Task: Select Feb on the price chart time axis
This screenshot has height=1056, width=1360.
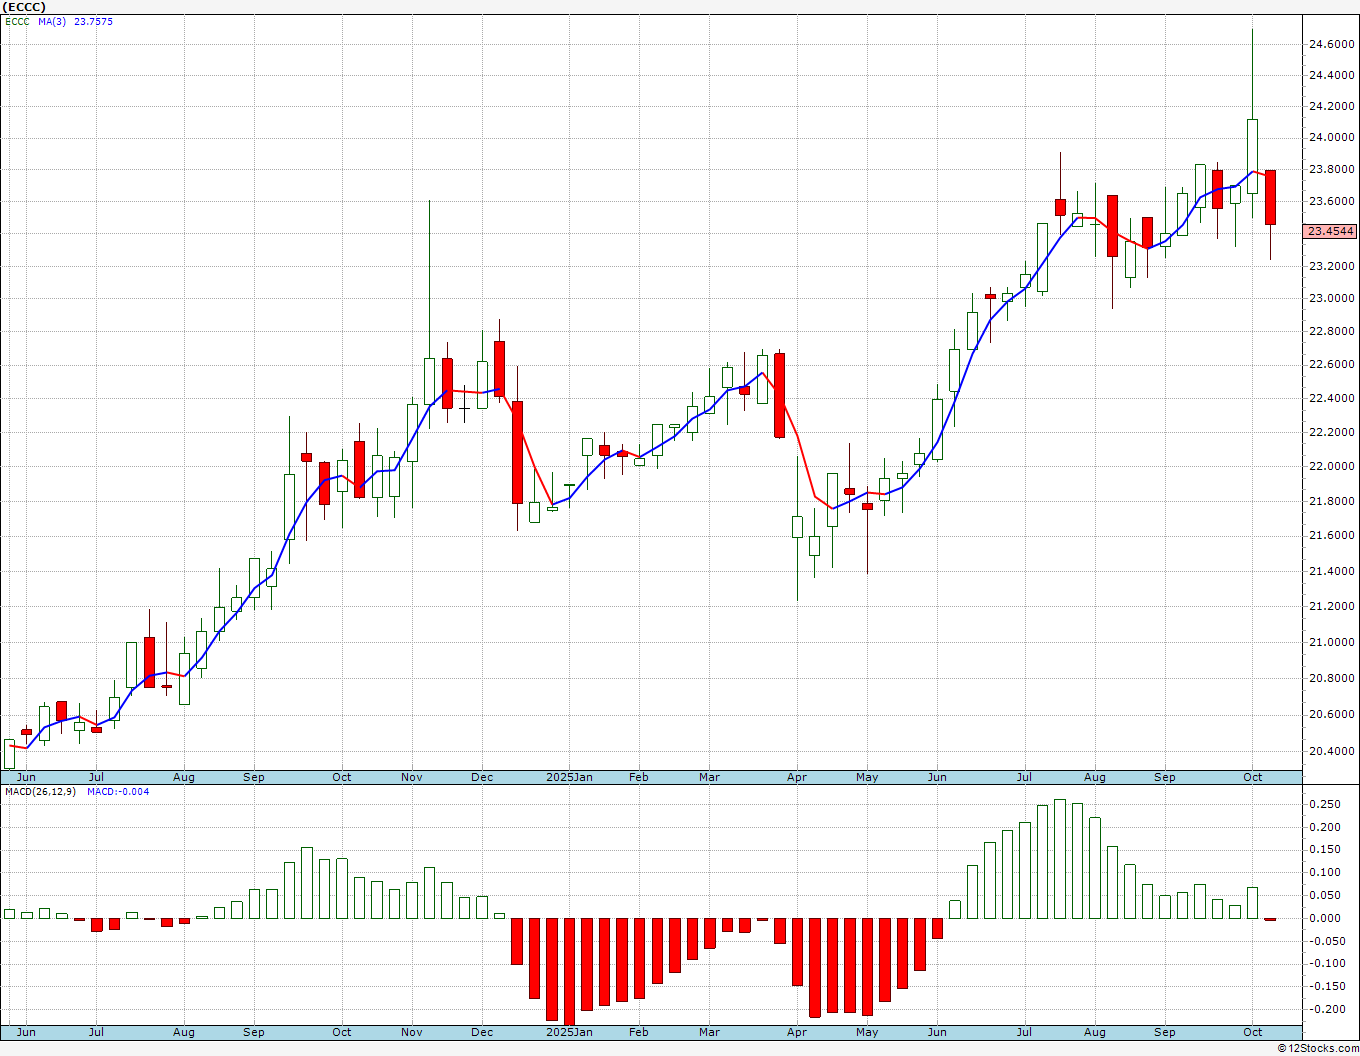Action: (x=638, y=777)
